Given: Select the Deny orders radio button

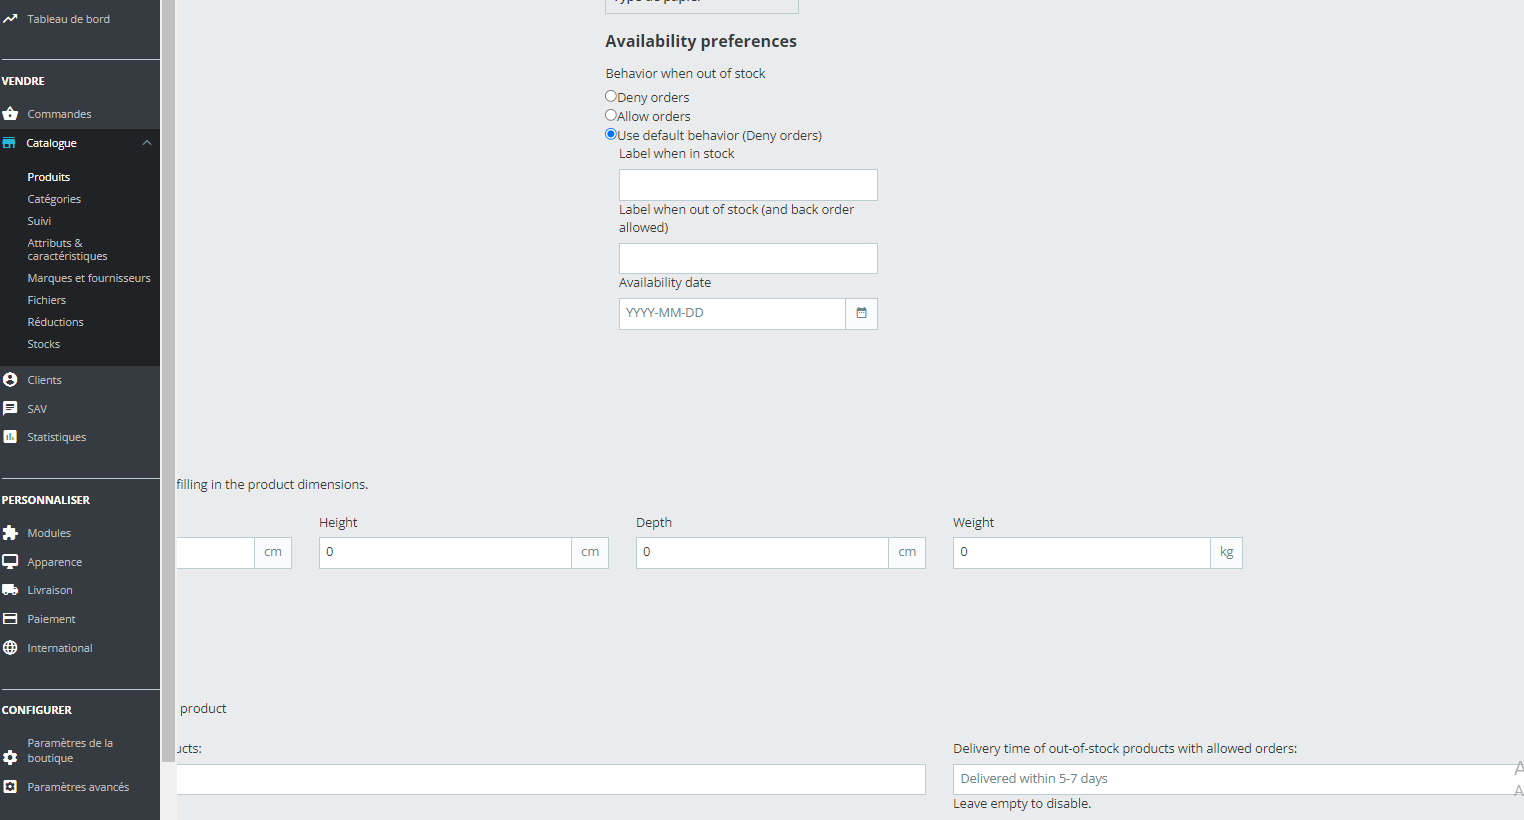Looking at the screenshot, I should [611, 96].
